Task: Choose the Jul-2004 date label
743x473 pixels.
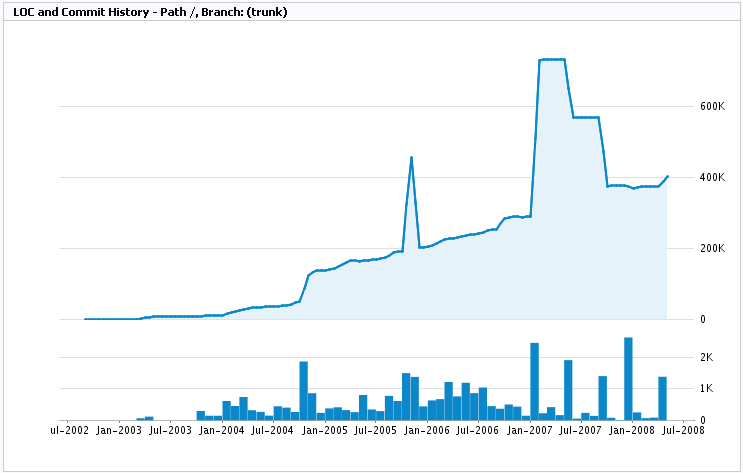Action: [x=272, y=430]
